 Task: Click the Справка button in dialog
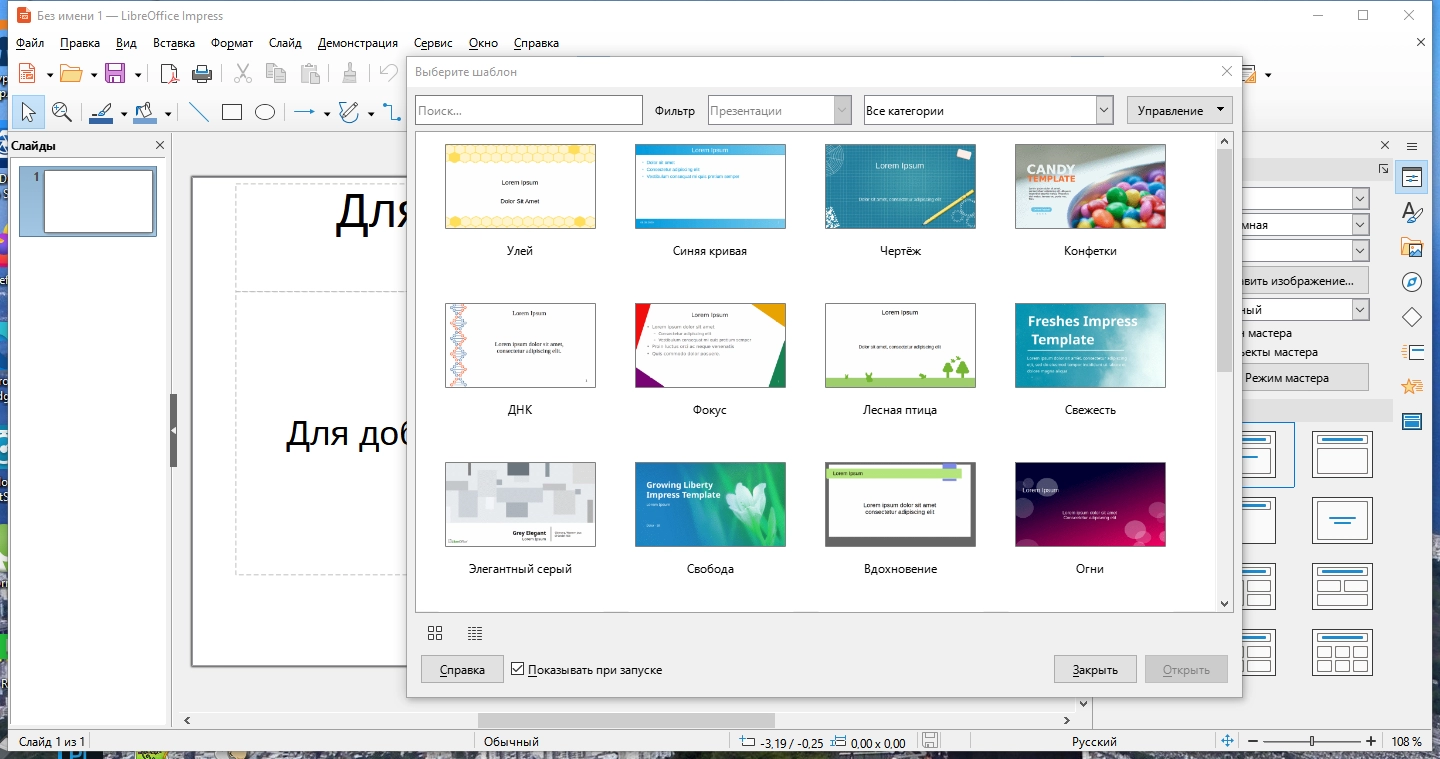[x=462, y=669]
